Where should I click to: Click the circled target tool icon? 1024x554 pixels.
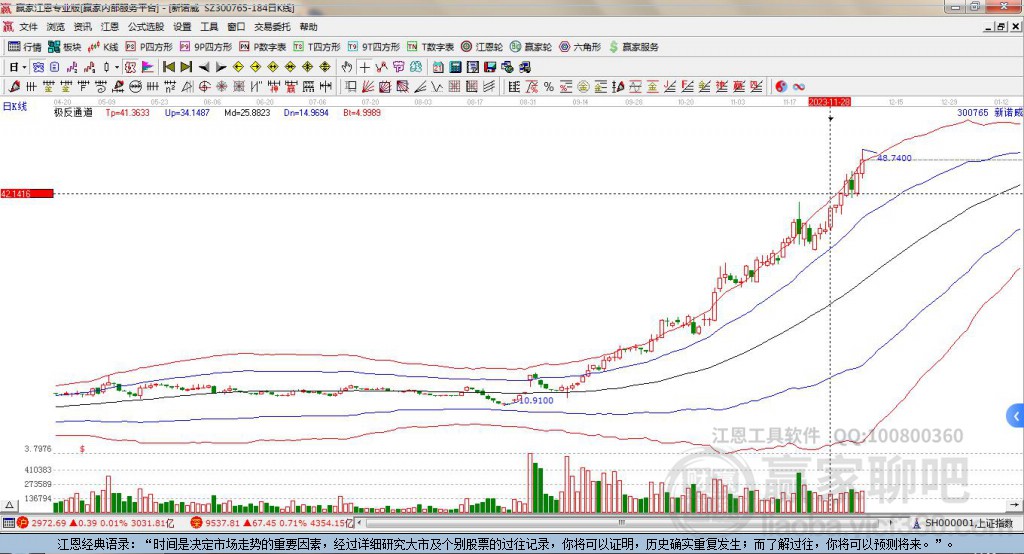point(204,86)
